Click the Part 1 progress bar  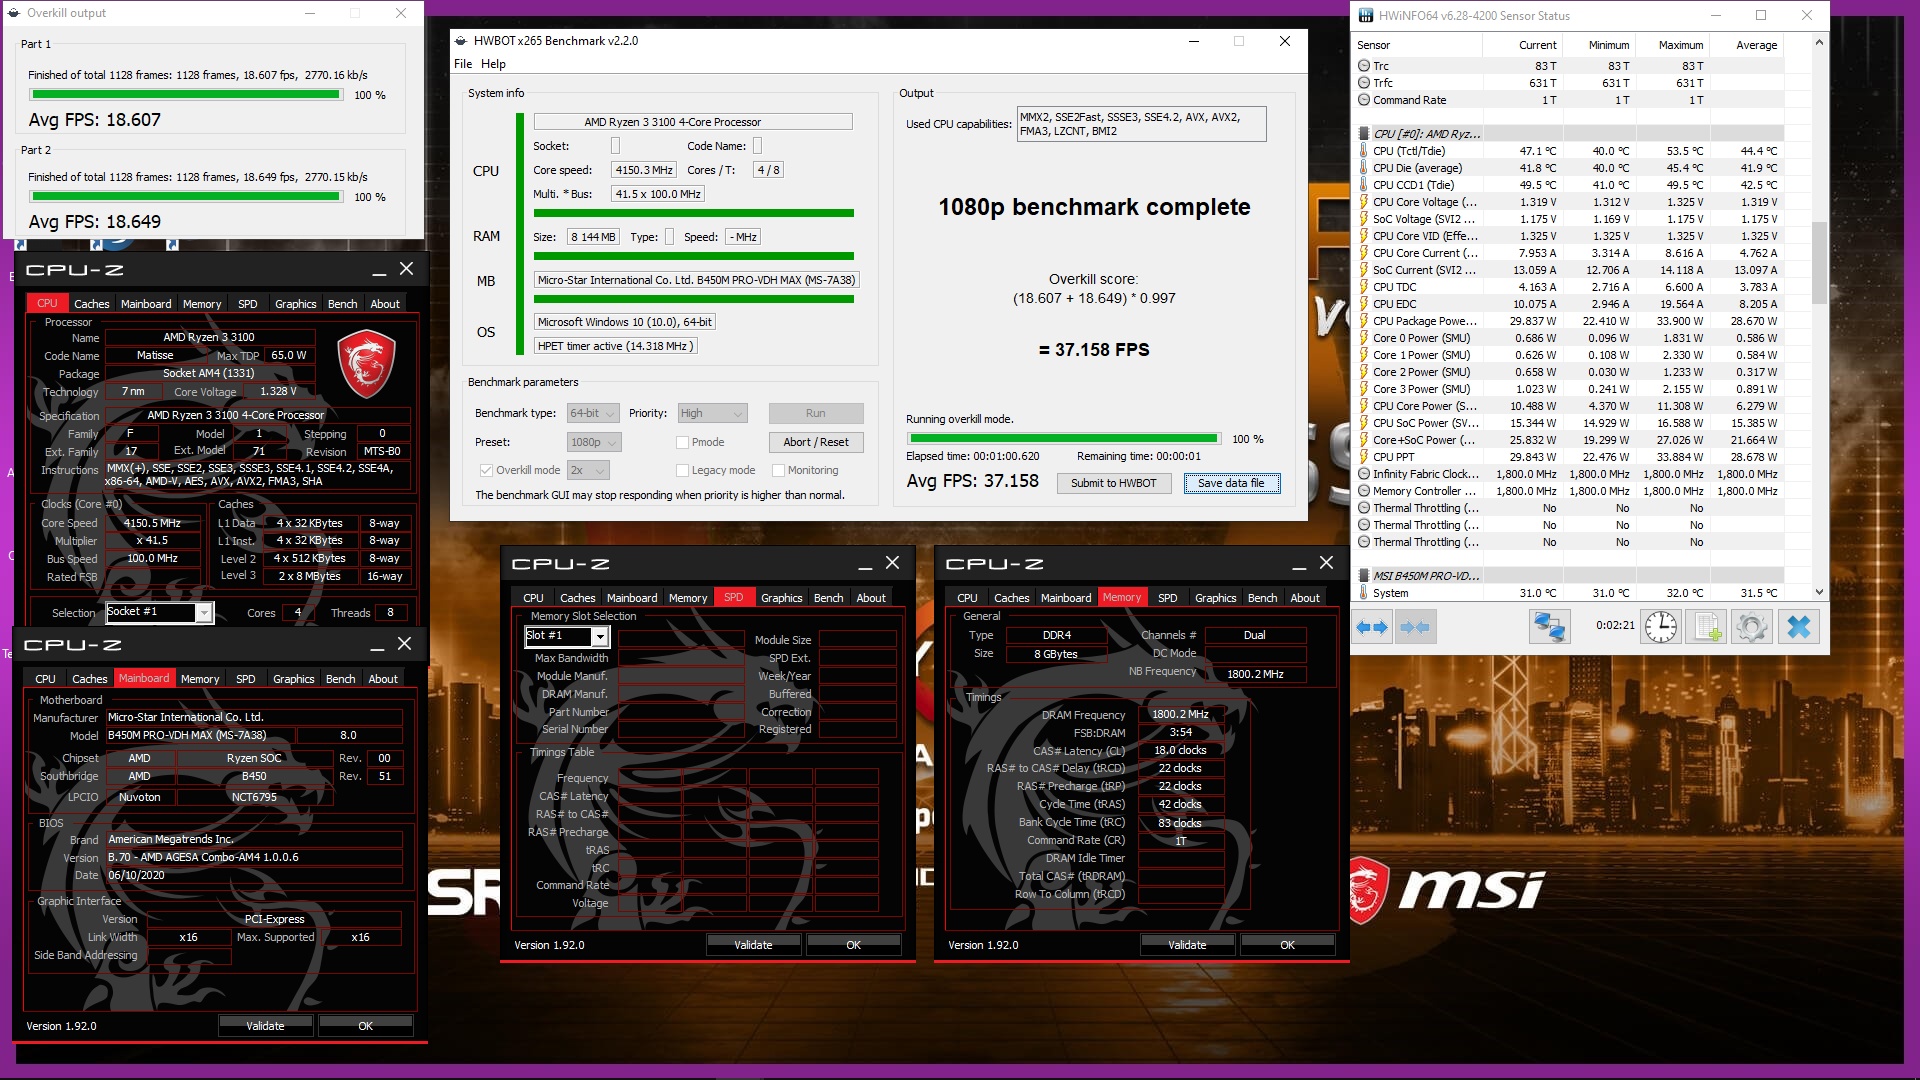click(x=186, y=95)
